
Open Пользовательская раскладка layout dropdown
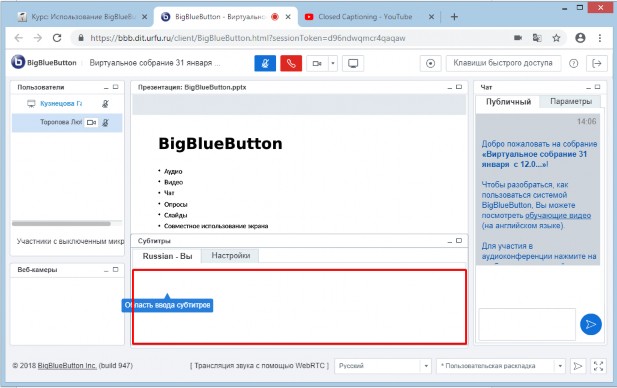click(x=501, y=366)
